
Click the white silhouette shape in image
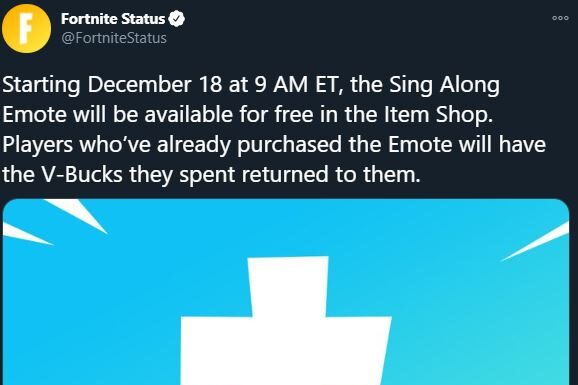coord(286,321)
